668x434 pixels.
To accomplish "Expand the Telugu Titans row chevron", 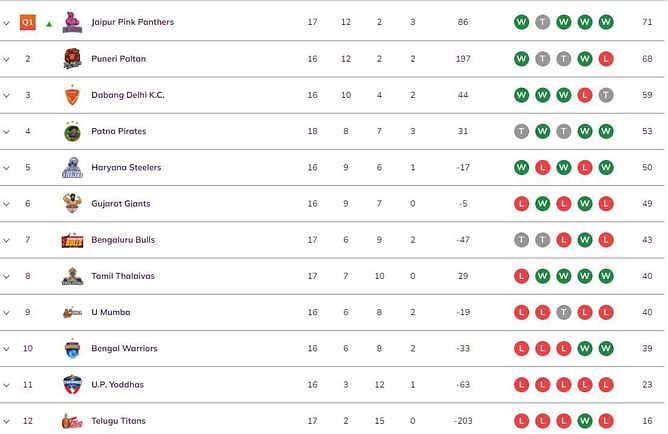I will (6, 421).
